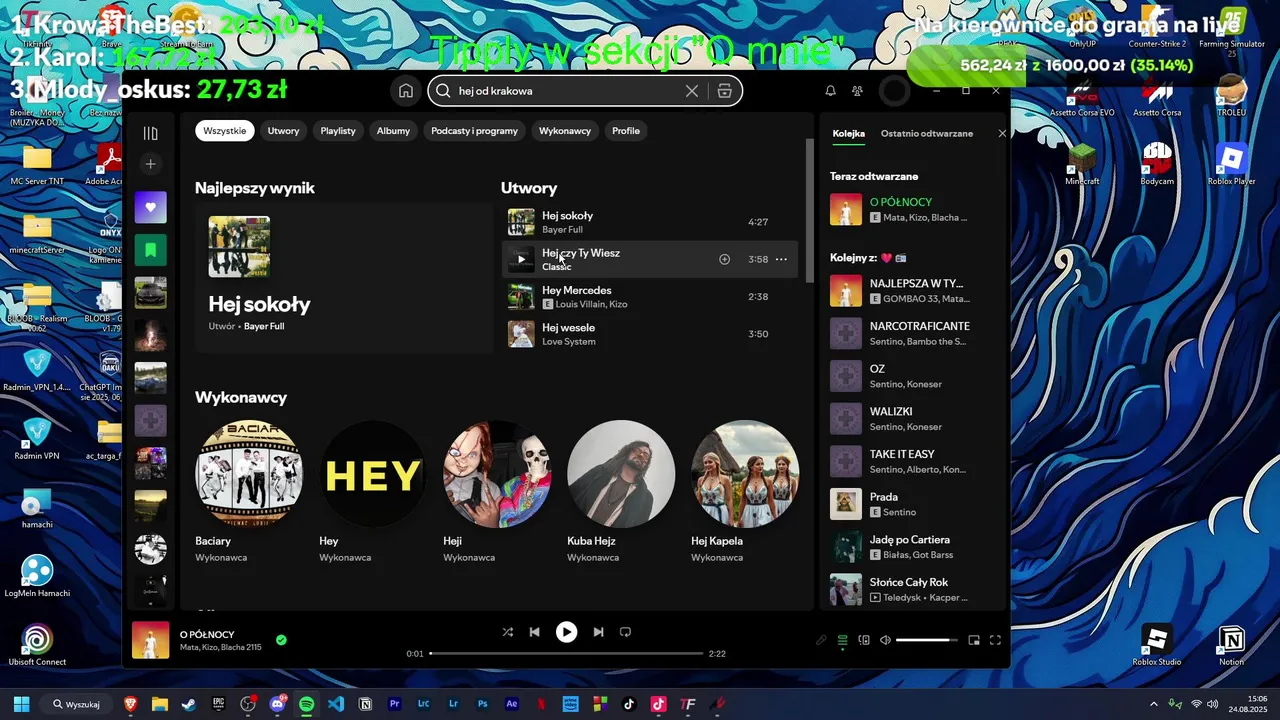Toggle the Queue view icon
This screenshot has width=1280, height=720.
[x=843, y=640]
